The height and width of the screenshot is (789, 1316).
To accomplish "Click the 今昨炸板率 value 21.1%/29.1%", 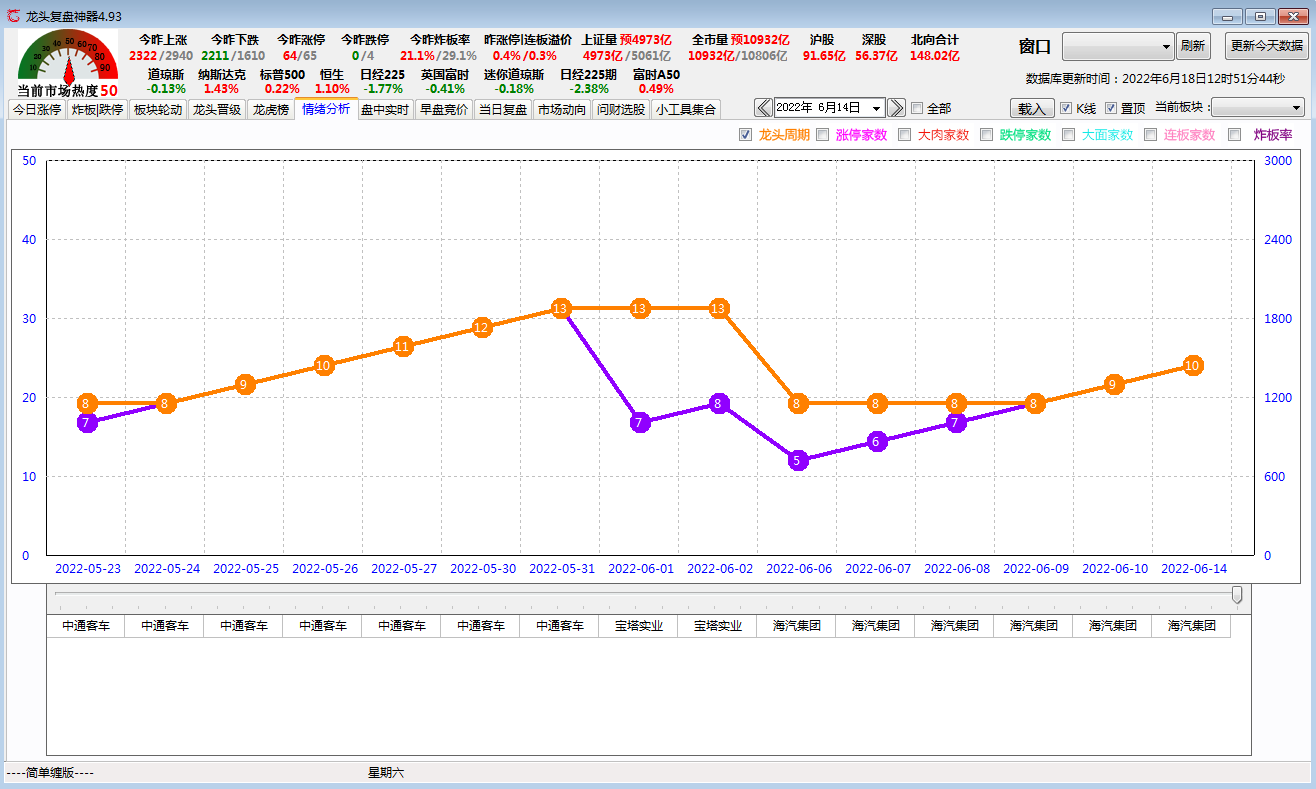I will 439,56.
